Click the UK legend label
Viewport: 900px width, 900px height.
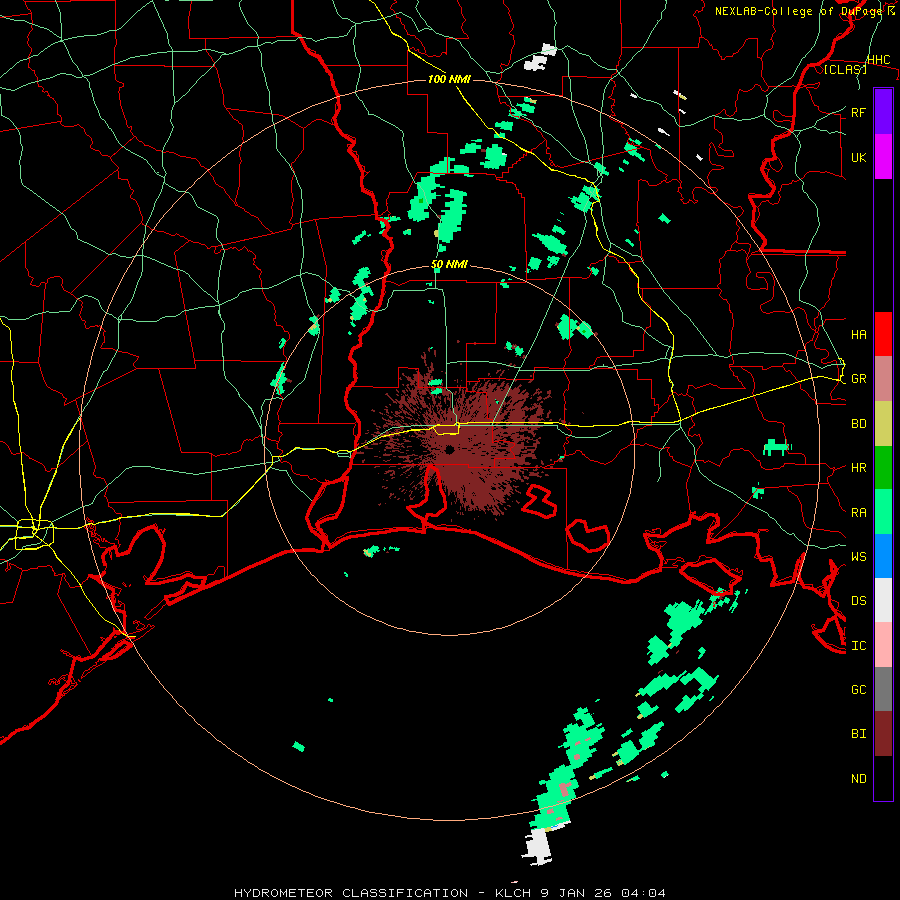858,157
